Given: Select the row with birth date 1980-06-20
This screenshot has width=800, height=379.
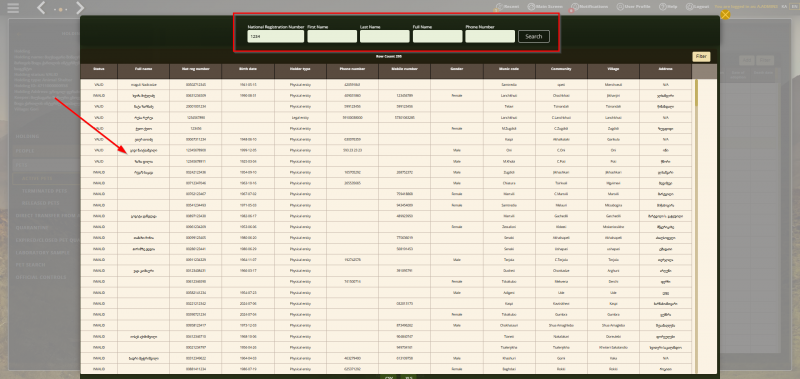Looking at the screenshot, I should (386, 238).
